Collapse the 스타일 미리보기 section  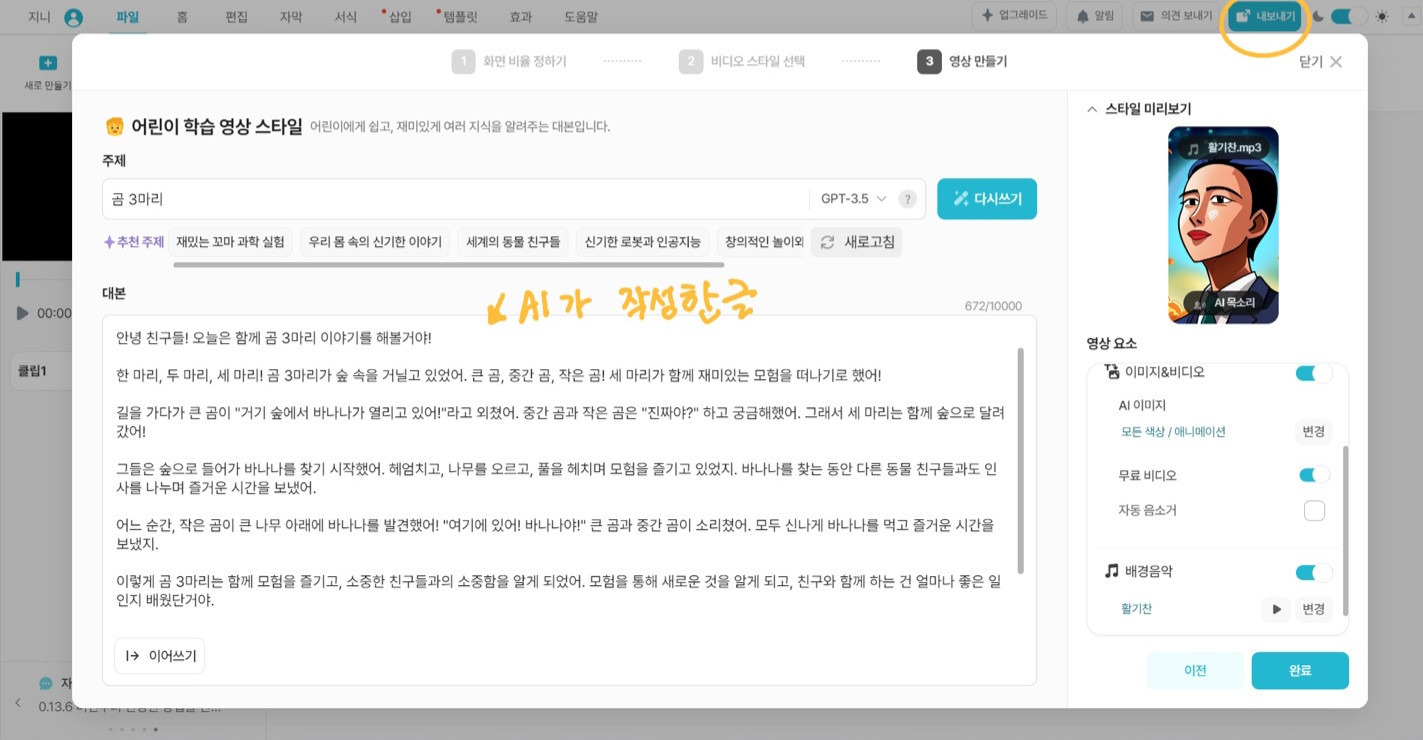[x=1091, y=109]
